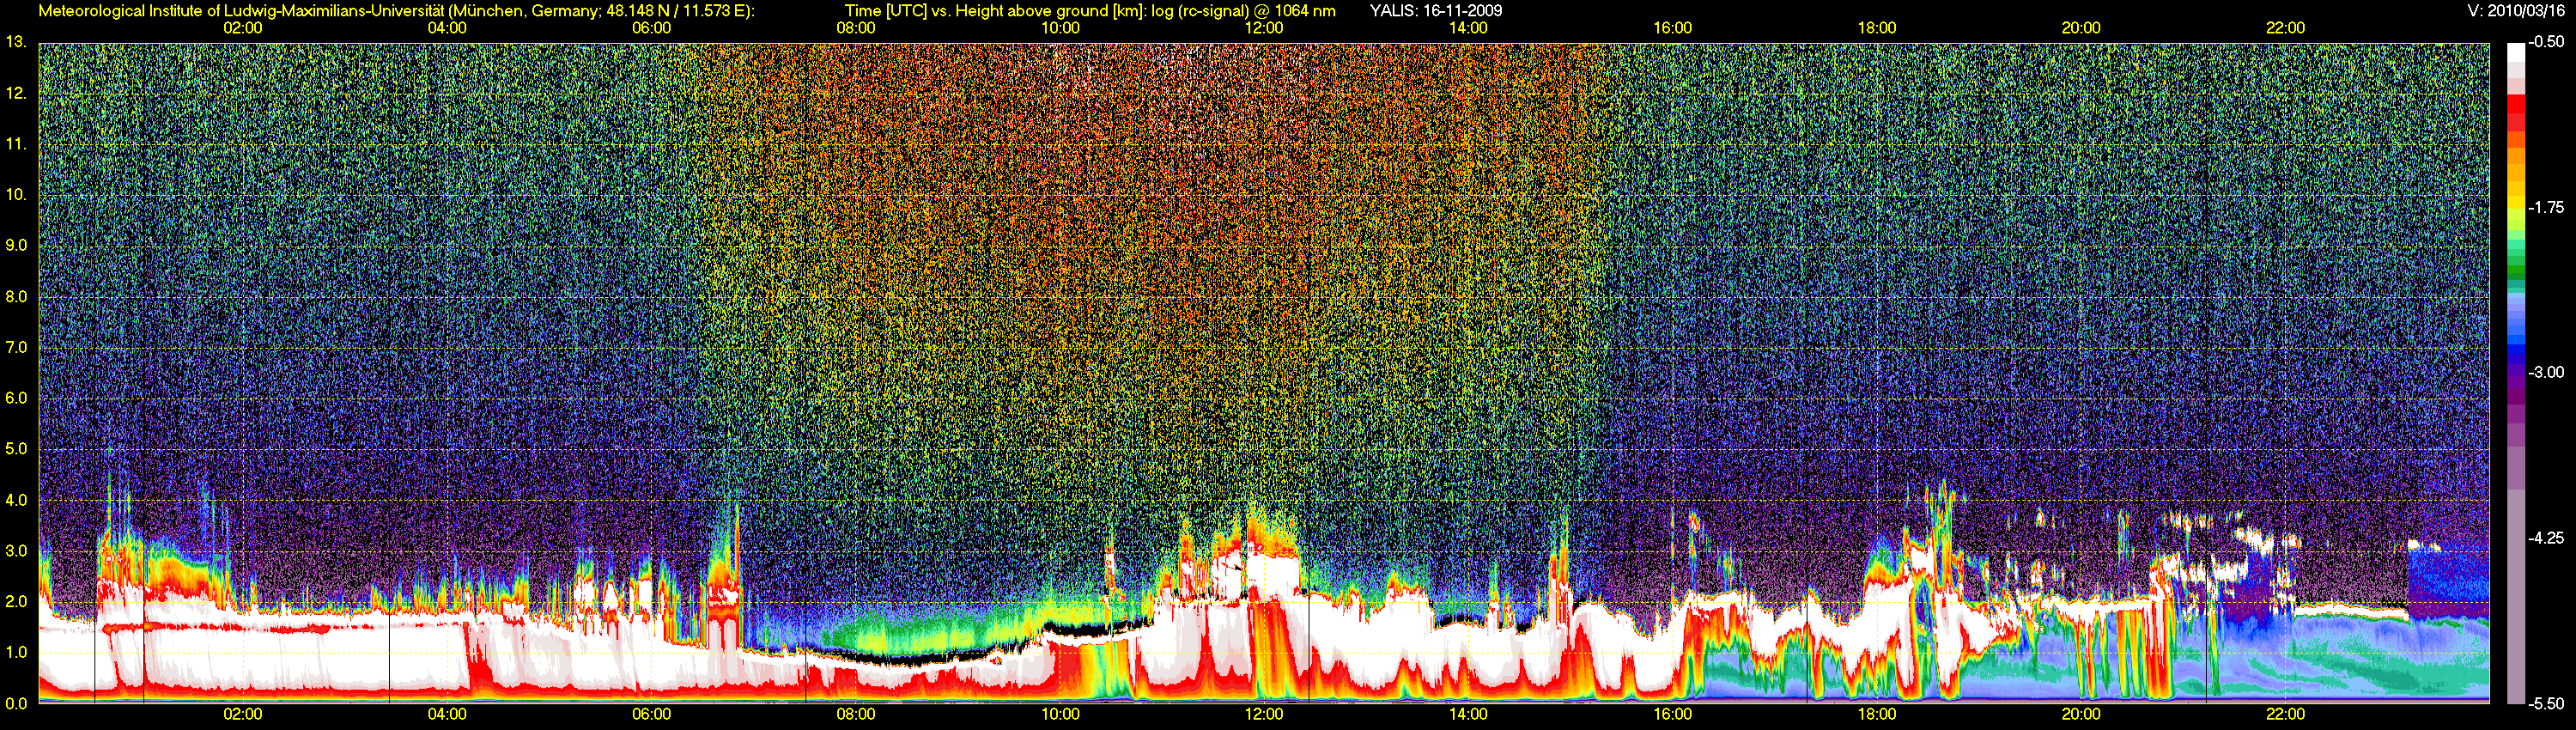Click the 10:00 label on the bottom time axis
Viewport: 2576px width, 730px height.
click(x=1060, y=714)
